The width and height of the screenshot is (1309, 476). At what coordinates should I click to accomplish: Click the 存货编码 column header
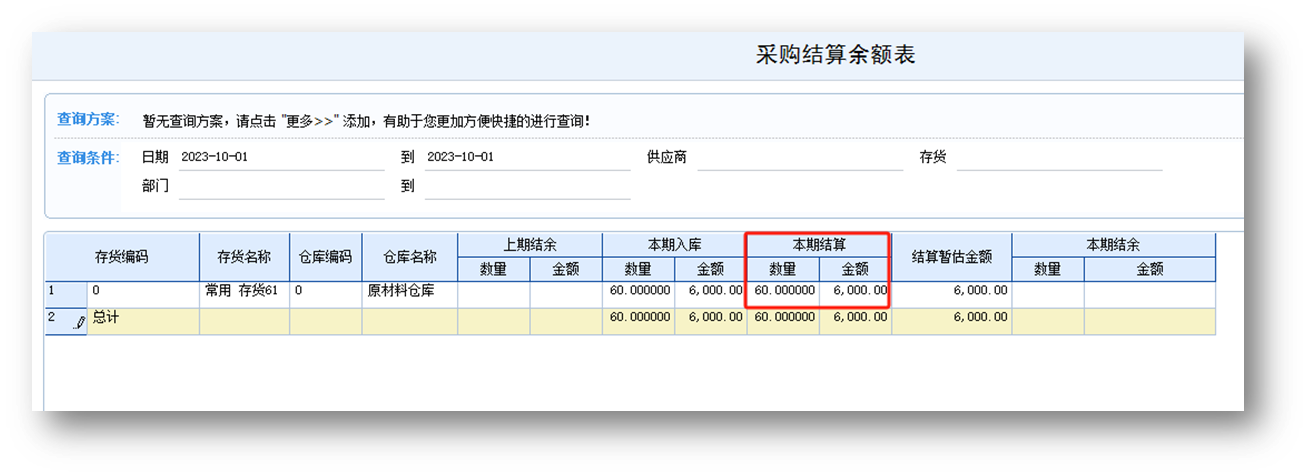pyautogui.click(x=122, y=257)
